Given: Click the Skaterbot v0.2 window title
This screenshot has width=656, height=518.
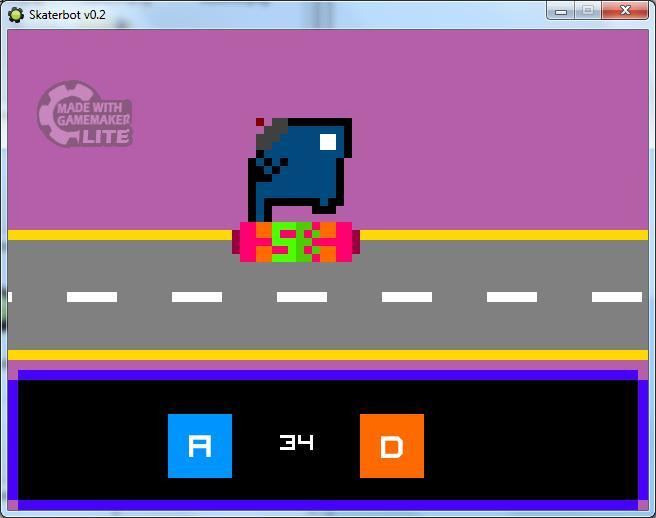Looking at the screenshot, I should pos(67,15).
